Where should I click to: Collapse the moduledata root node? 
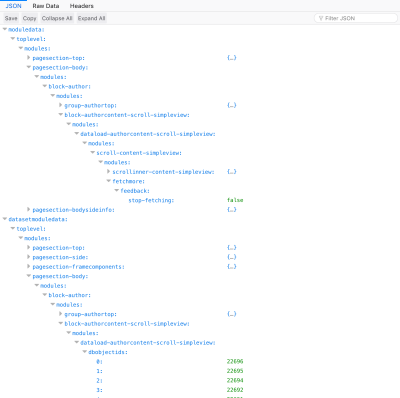(x=5, y=29)
